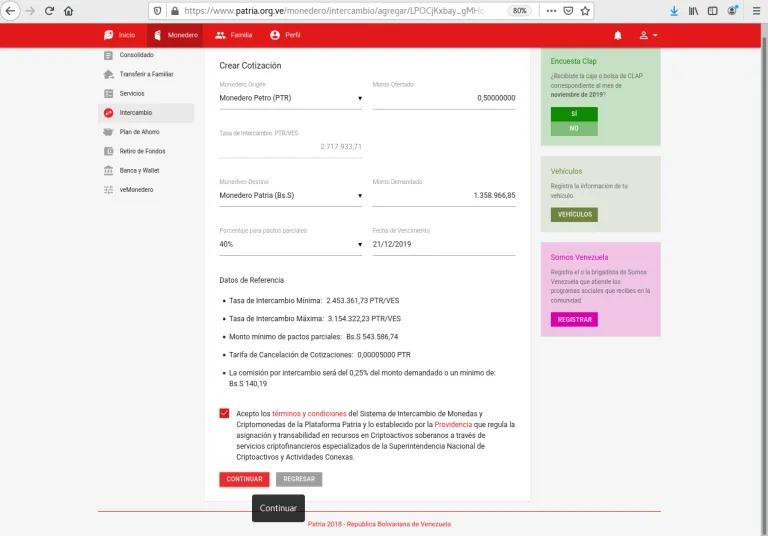Click the red CONTINUAR button

click(x=244, y=479)
